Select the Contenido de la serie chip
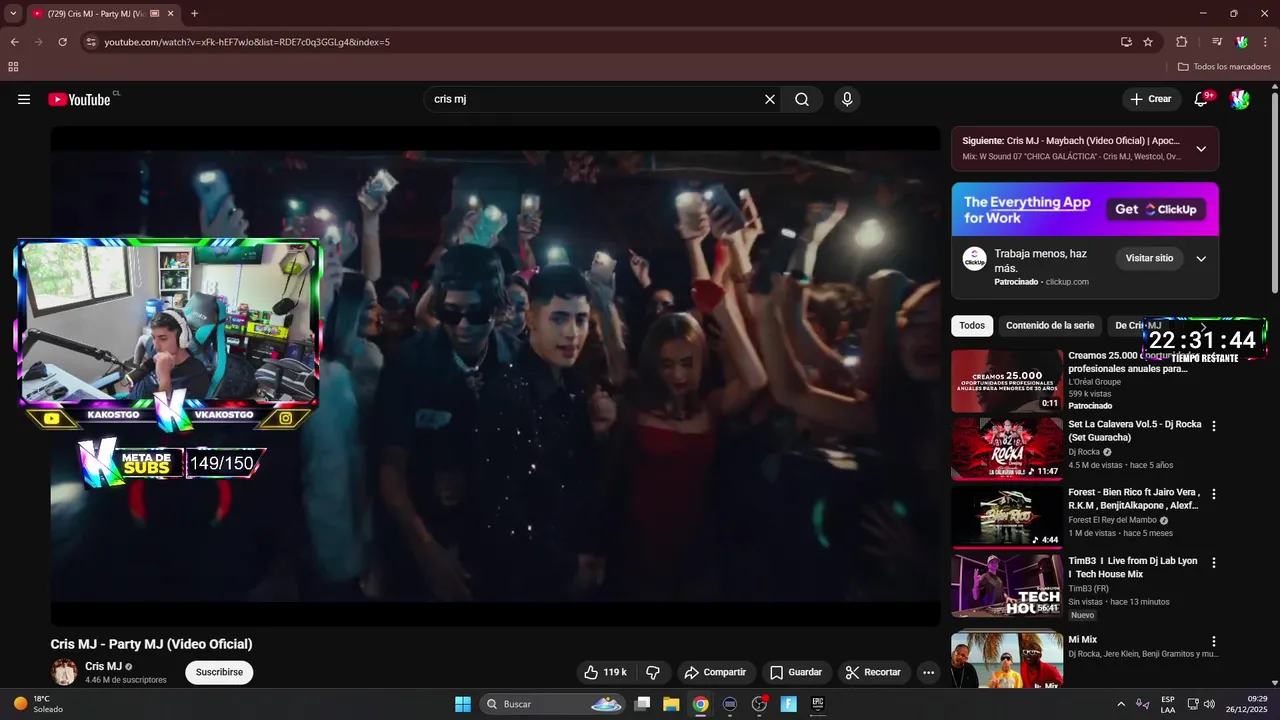 [1050, 325]
